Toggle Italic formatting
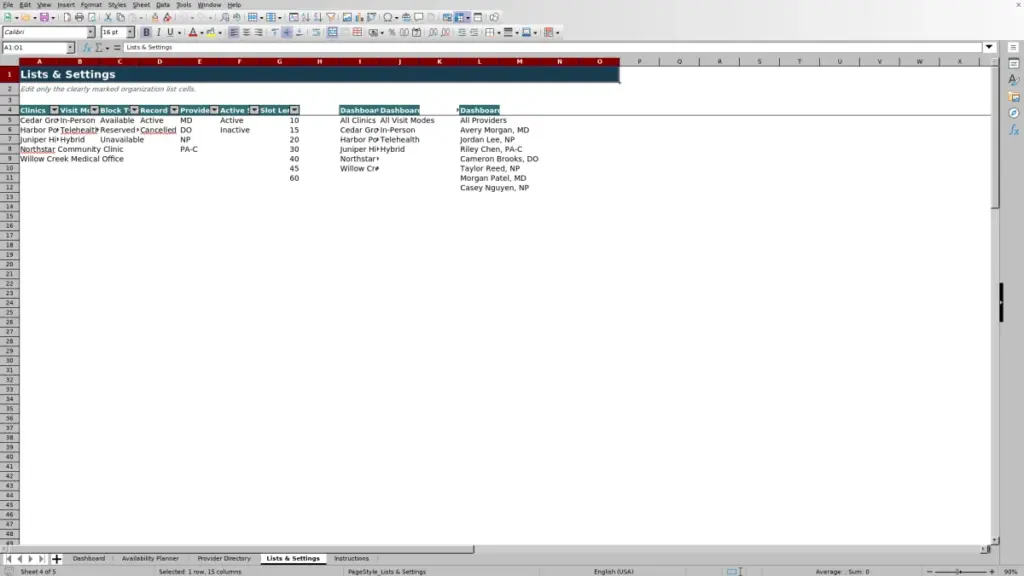Screen dimensions: 1024x576 click(159, 33)
